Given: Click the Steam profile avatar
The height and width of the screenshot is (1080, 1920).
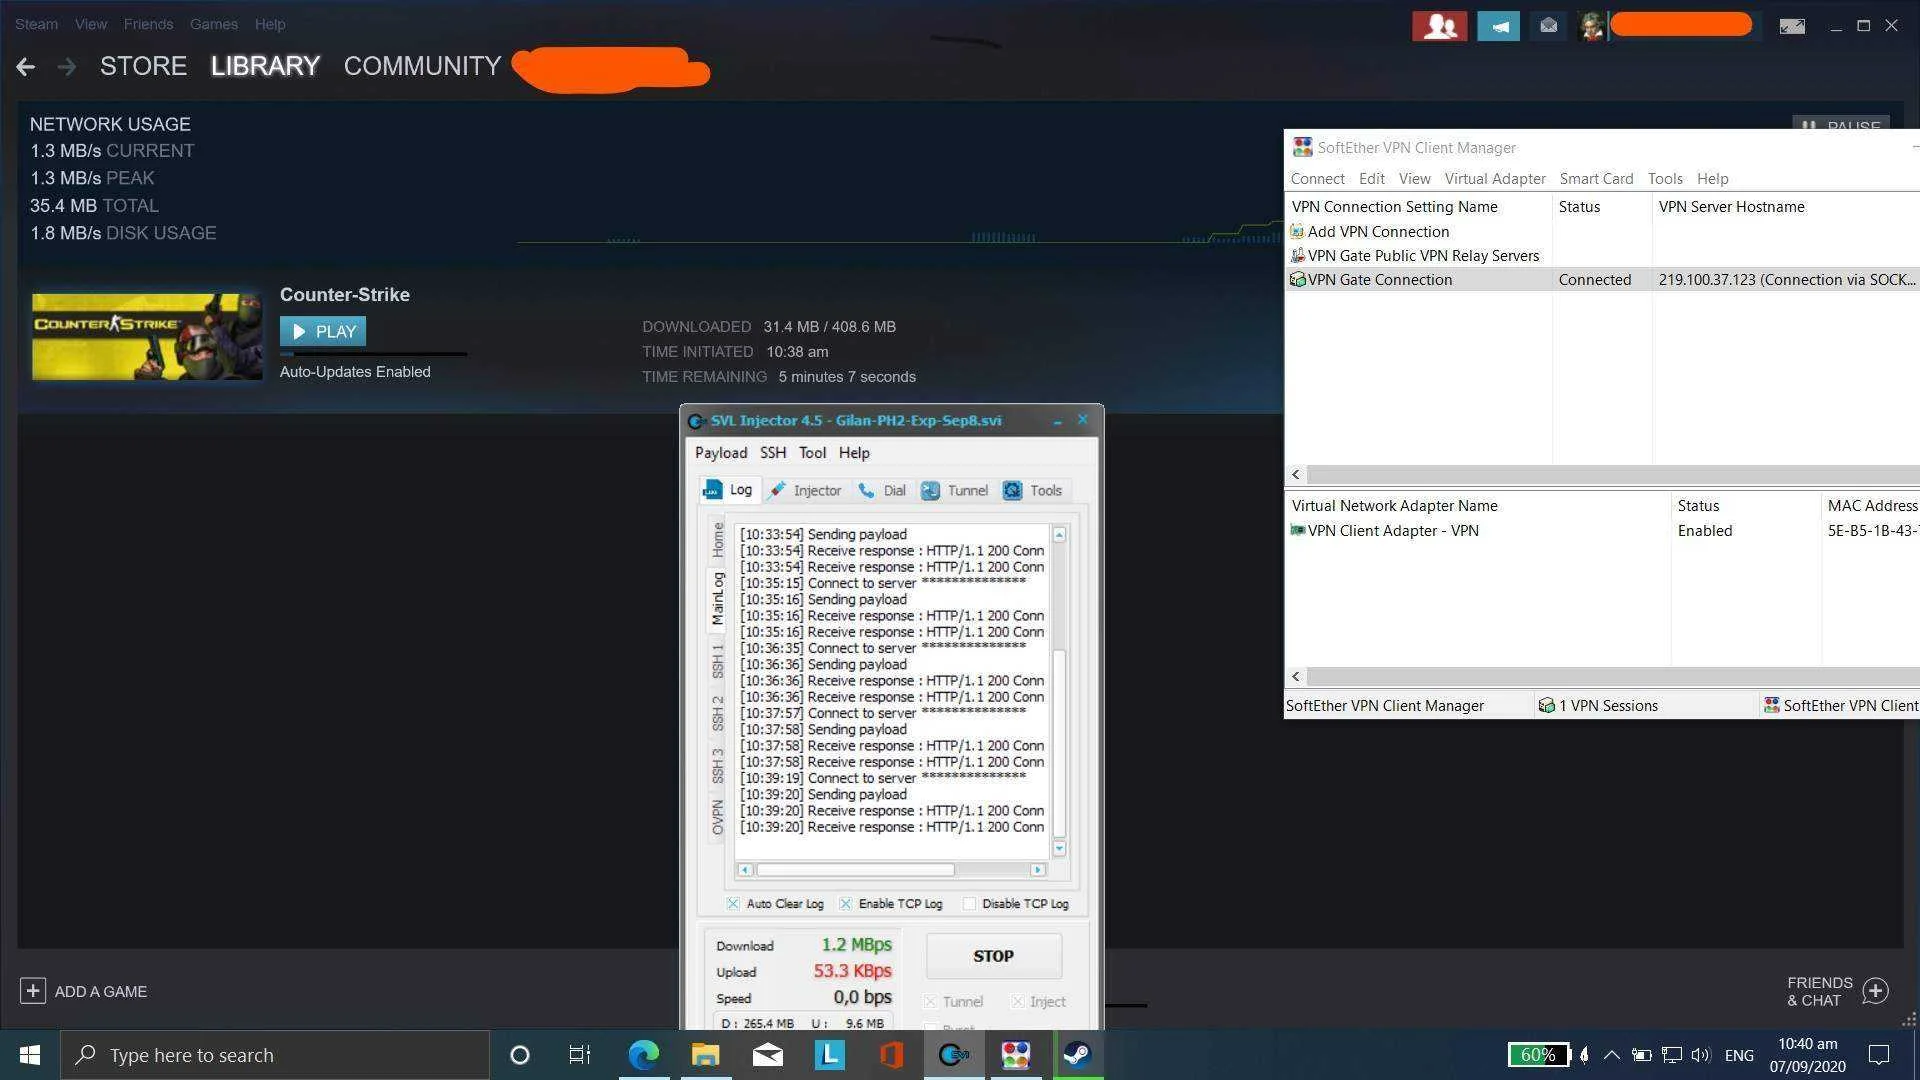Looking at the screenshot, I should click(x=1591, y=26).
